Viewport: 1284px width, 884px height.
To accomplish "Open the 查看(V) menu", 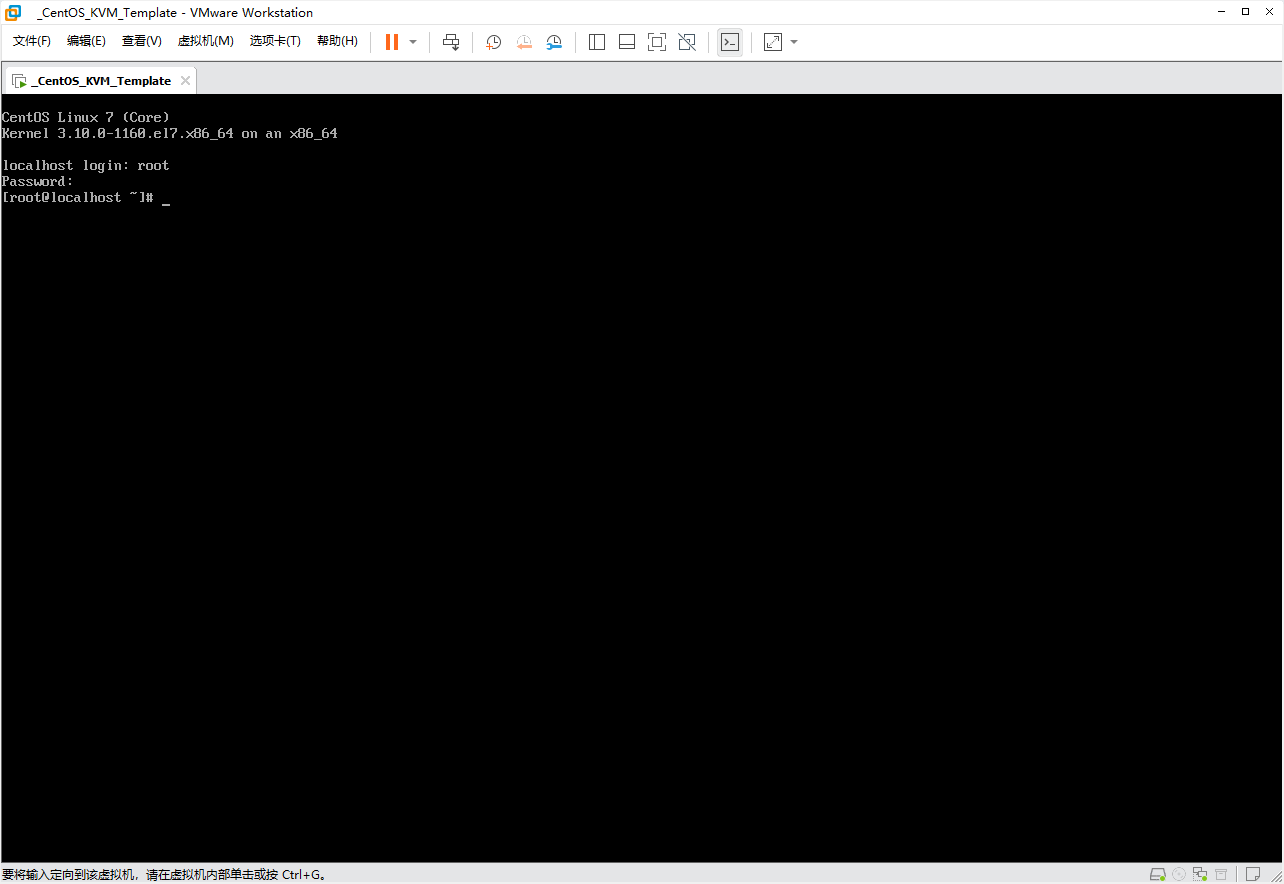I will [x=141, y=41].
